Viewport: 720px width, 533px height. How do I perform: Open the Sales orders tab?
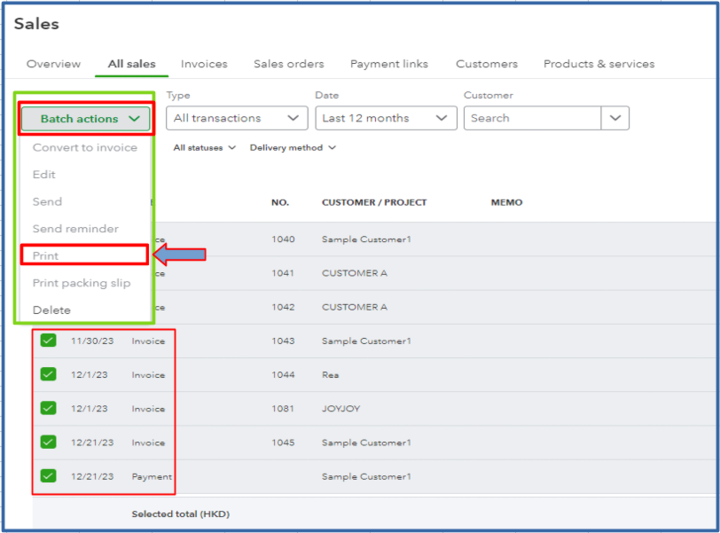point(289,64)
